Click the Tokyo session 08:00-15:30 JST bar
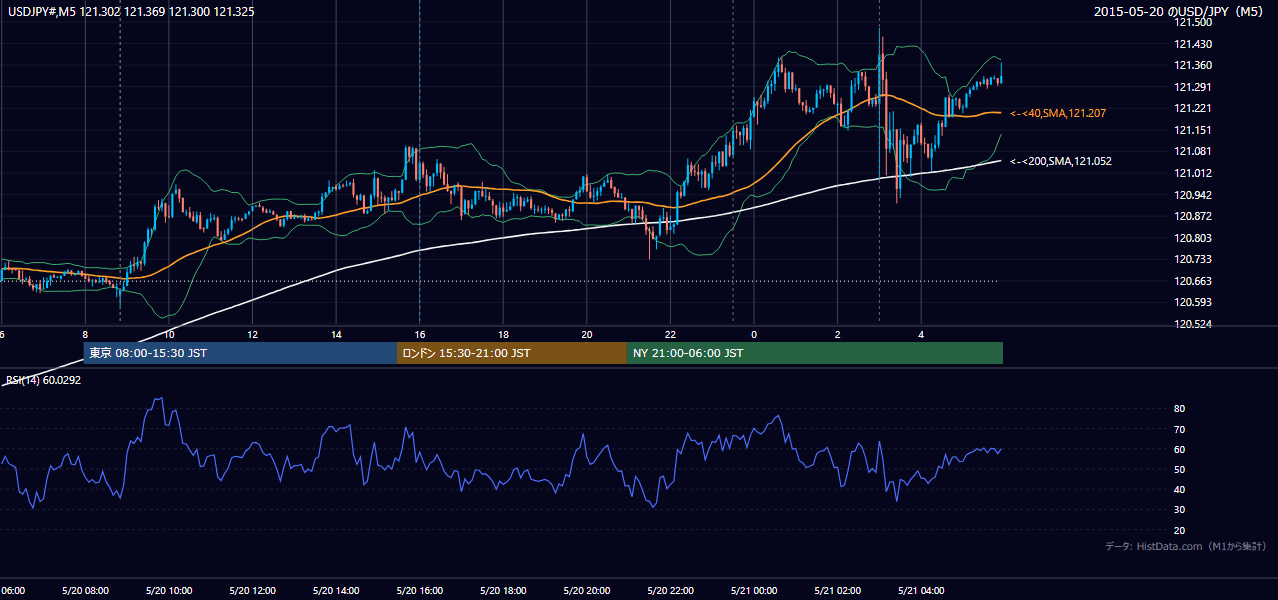1278x600 pixels. point(240,353)
